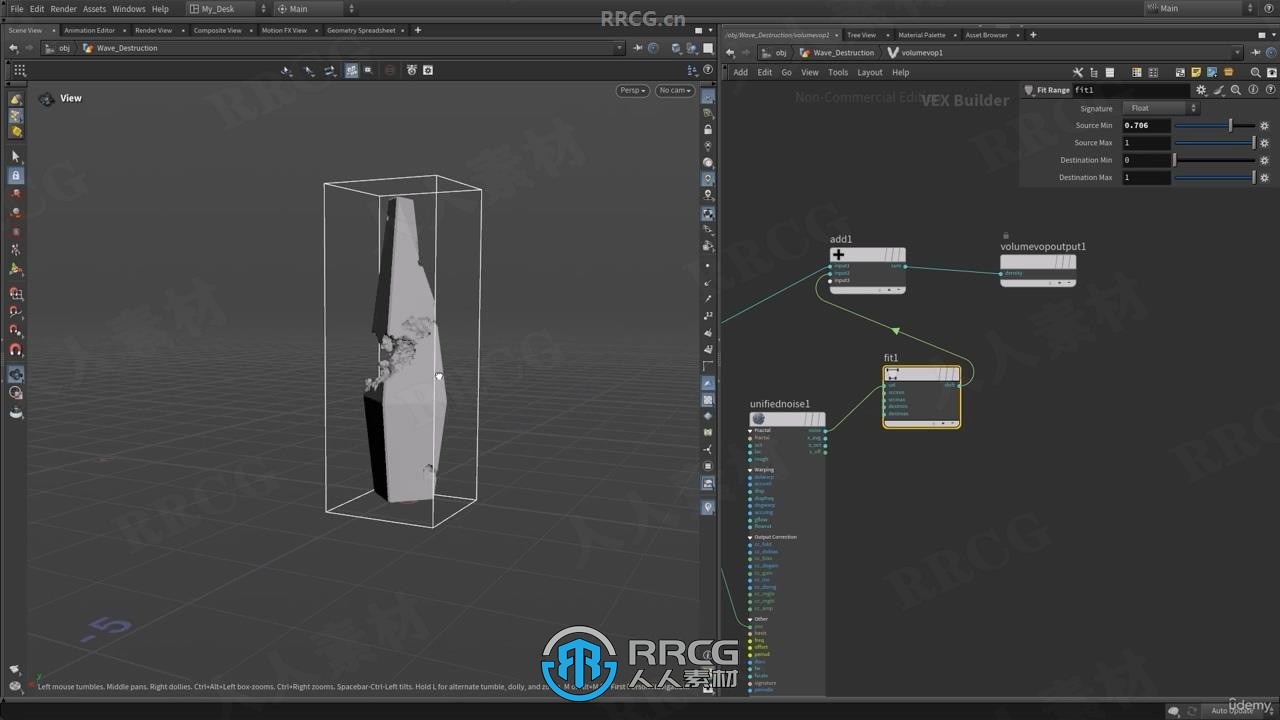The image size is (1280, 720).
Task: Open the shelf grid icon above viewport
Action: [19, 70]
